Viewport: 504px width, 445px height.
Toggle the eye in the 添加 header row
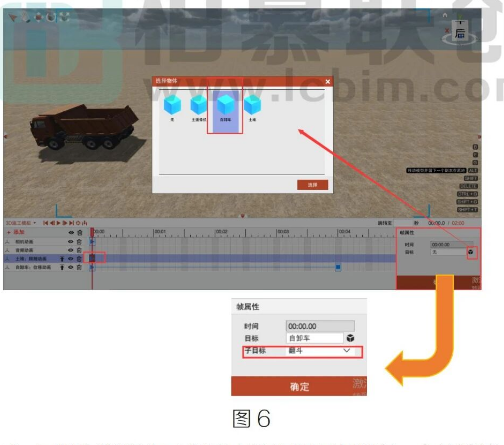[71, 232]
